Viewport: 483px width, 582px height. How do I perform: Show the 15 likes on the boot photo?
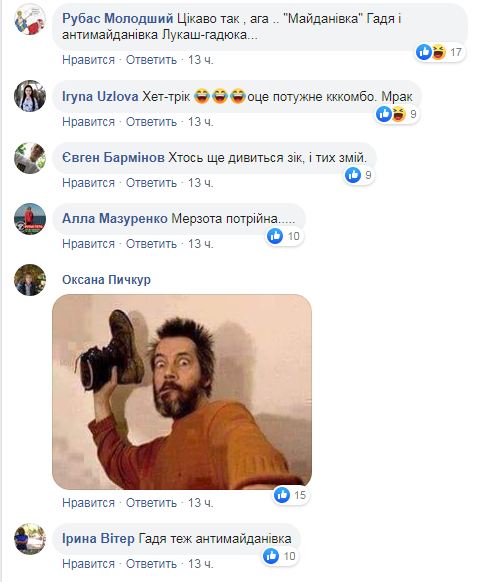click(x=292, y=495)
